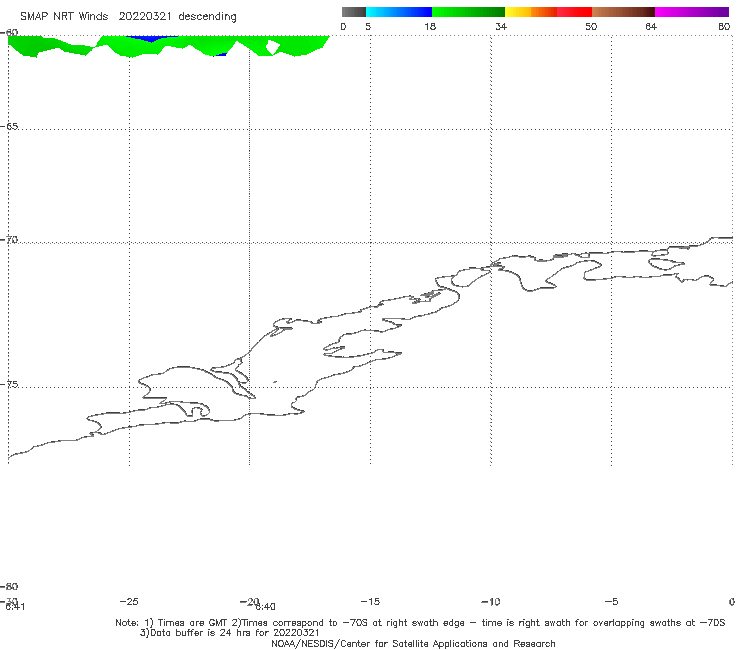The image size is (740, 650).
Task: Click the green segment of the wind color scale
Action: click(x=468, y=12)
